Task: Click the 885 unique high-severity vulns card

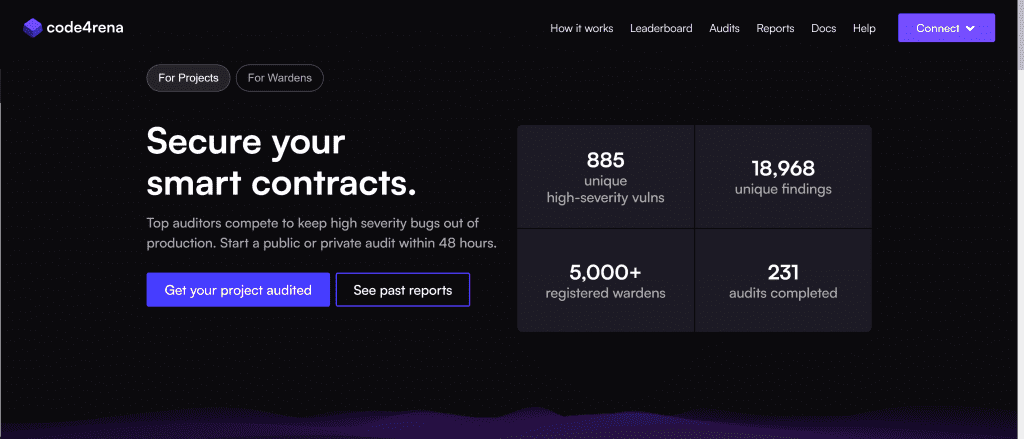Action: [605, 176]
